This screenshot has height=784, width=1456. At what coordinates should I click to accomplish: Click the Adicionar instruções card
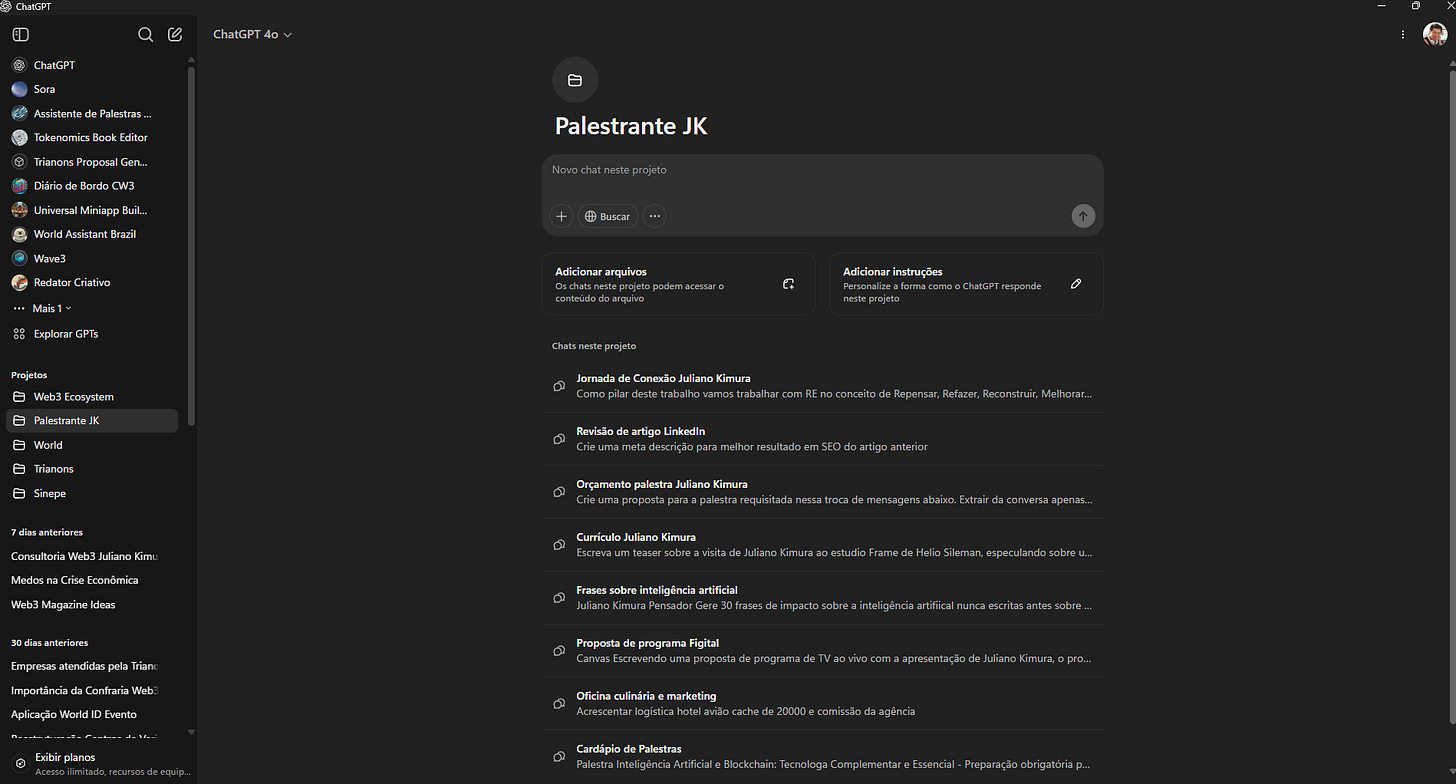[x=966, y=284]
